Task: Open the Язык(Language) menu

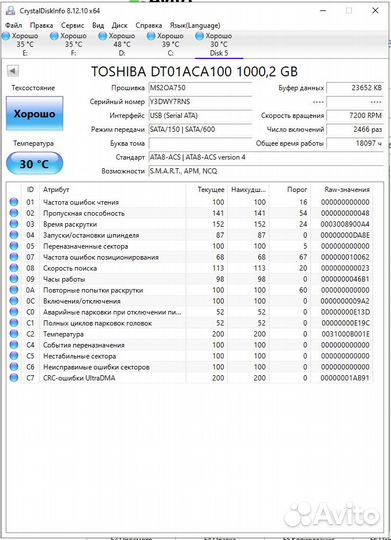Action: click(x=195, y=25)
